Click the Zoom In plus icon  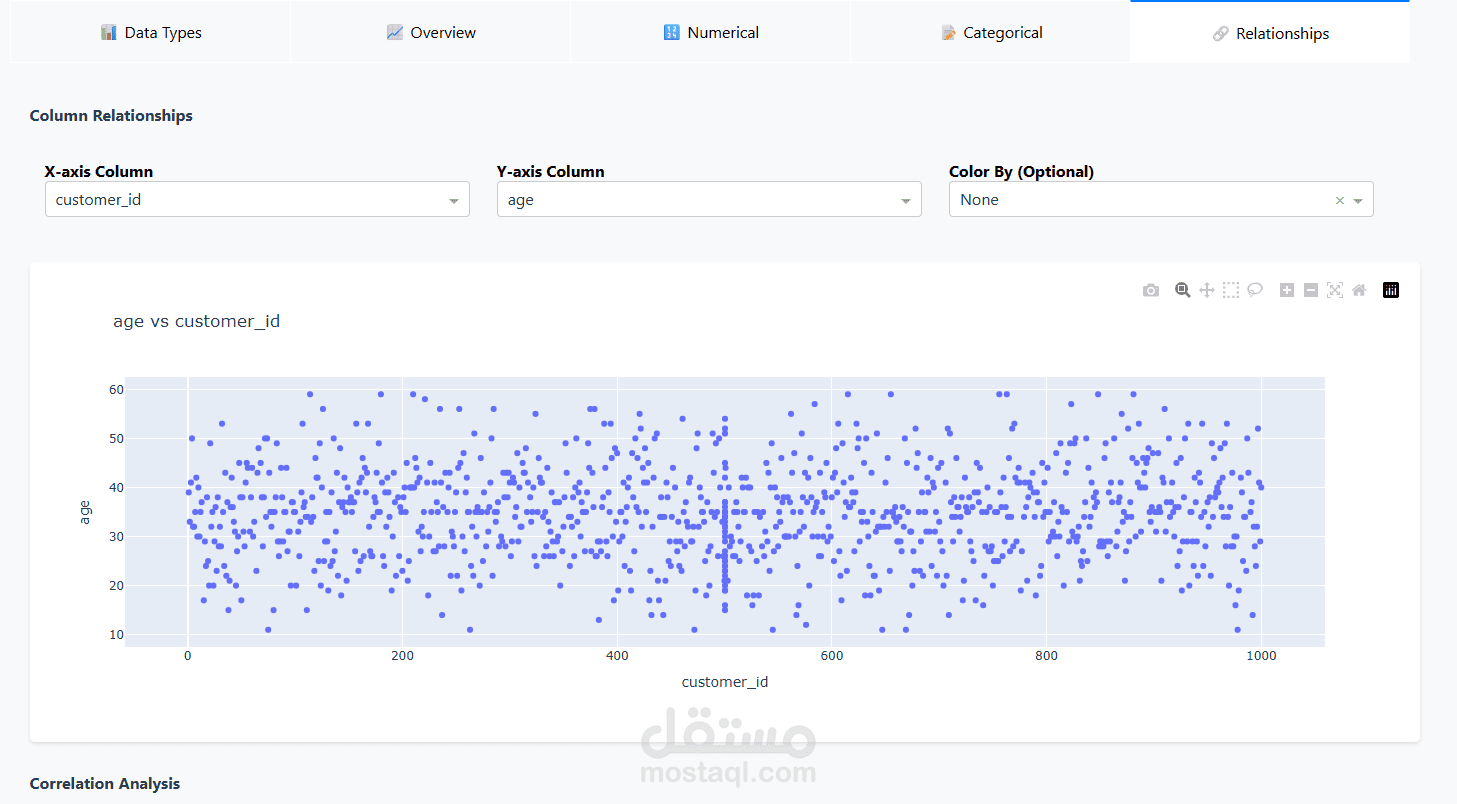click(x=1287, y=290)
